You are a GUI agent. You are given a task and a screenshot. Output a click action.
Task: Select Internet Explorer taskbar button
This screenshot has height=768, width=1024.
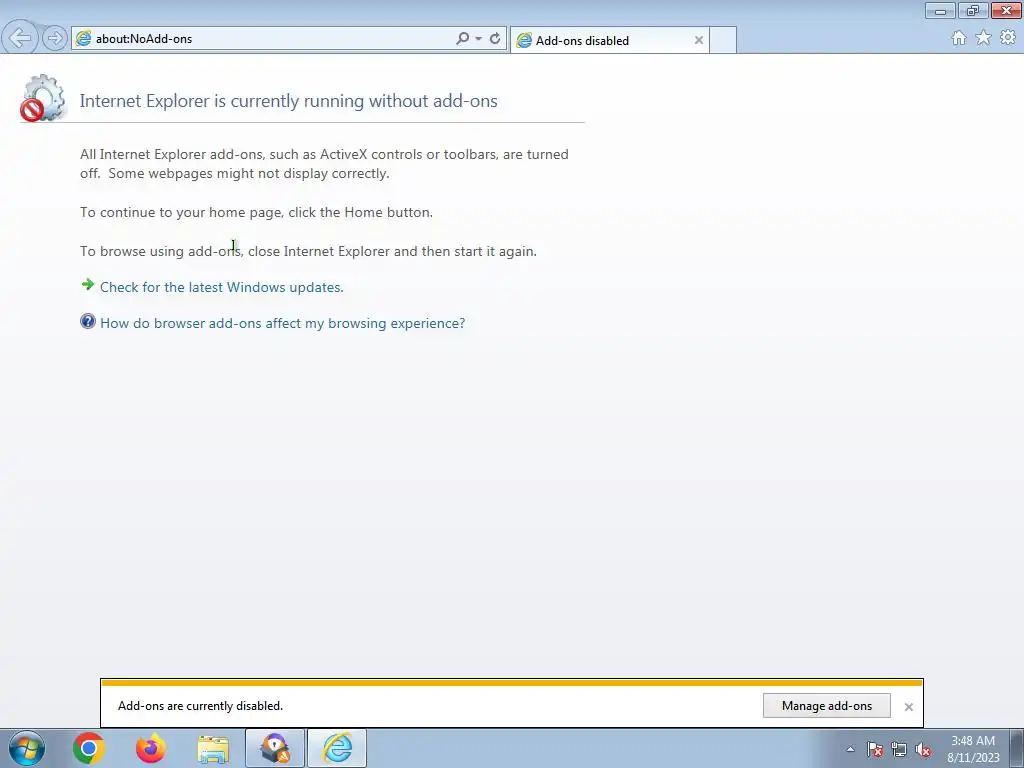[x=337, y=748]
